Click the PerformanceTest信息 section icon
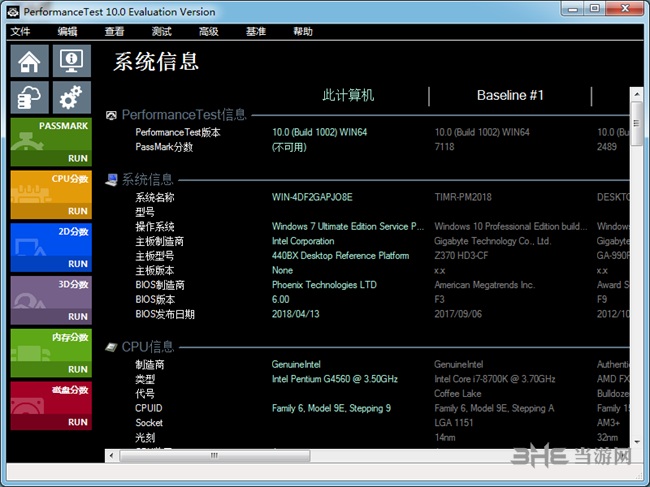Image resolution: width=650 pixels, height=487 pixels. [111, 115]
